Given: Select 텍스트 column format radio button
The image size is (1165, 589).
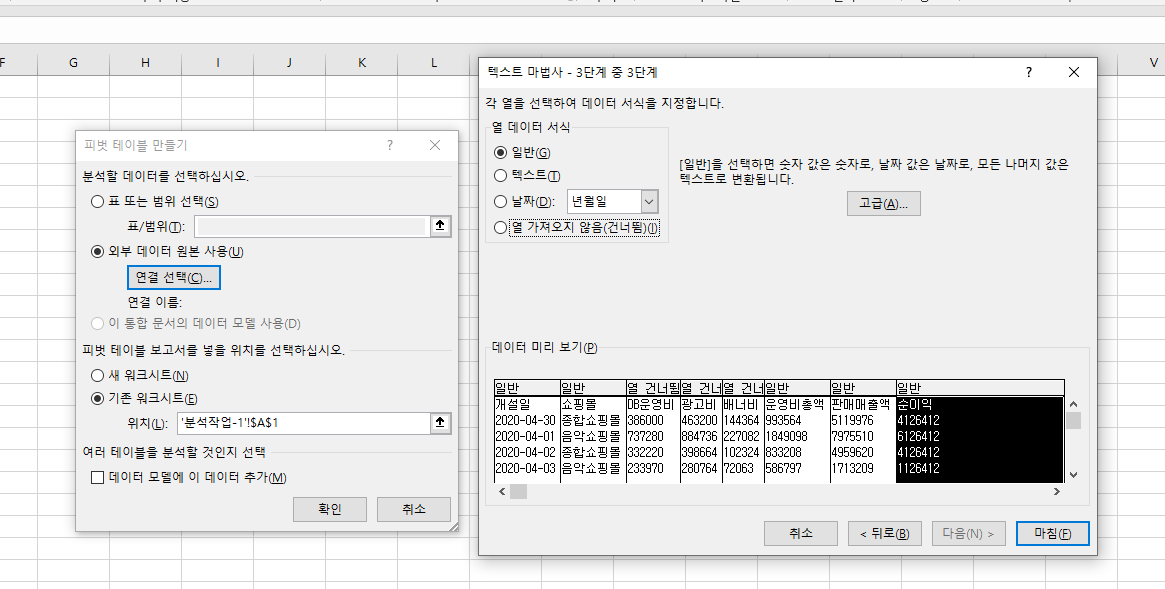Looking at the screenshot, I should pos(501,176).
